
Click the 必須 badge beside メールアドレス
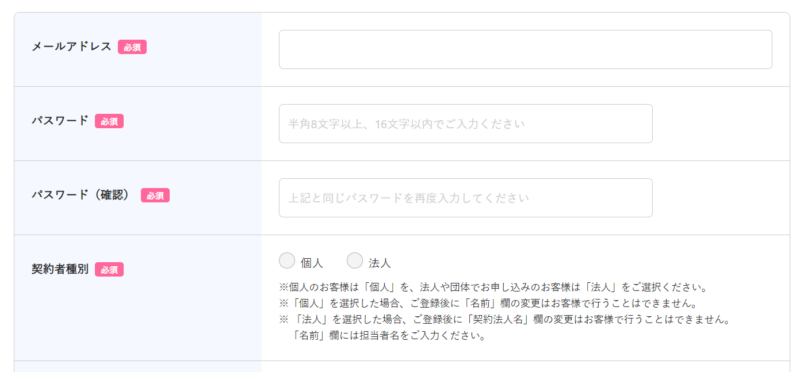[x=132, y=47]
